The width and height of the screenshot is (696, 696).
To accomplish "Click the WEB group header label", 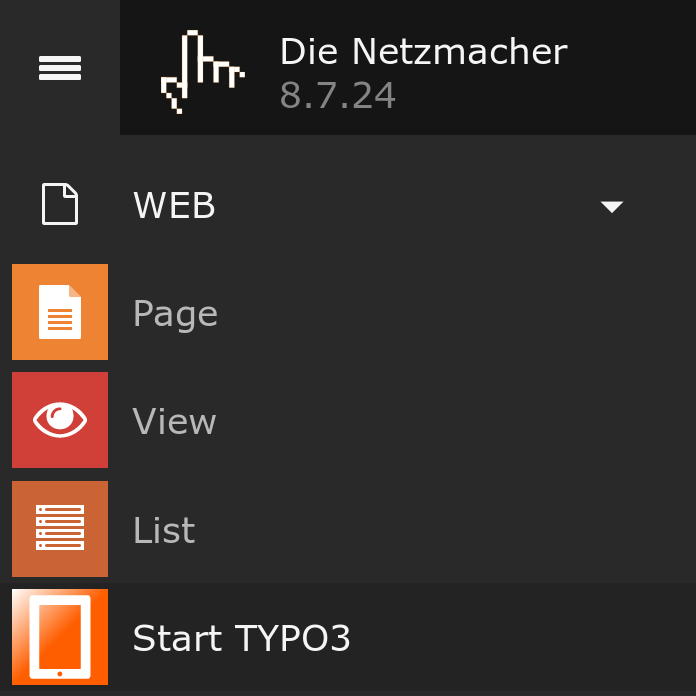I will point(174,205).
